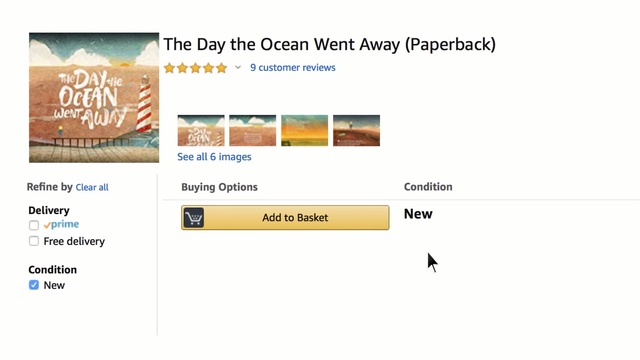The height and width of the screenshot is (360, 640).
Task: Open the main book cover image
Action: click(x=94, y=98)
